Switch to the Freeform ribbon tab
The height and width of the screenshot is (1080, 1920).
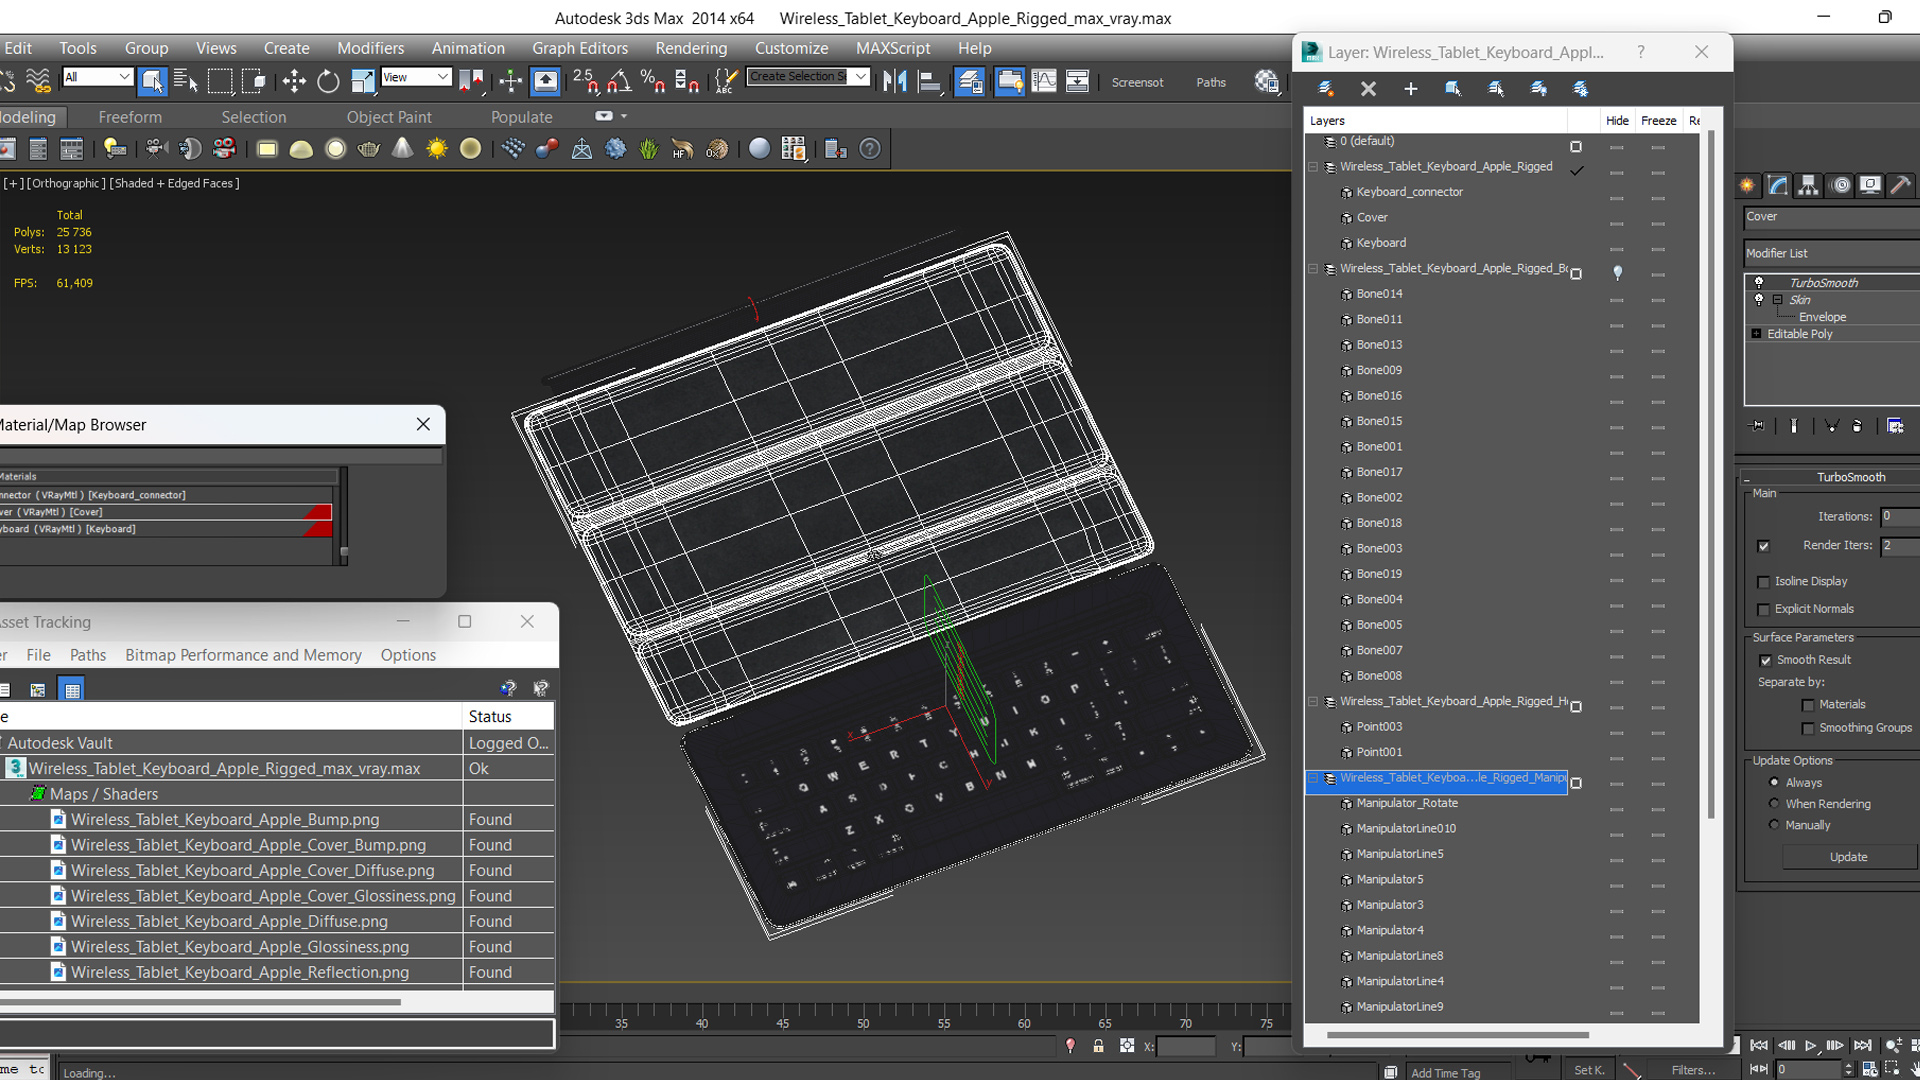tap(130, 117)
